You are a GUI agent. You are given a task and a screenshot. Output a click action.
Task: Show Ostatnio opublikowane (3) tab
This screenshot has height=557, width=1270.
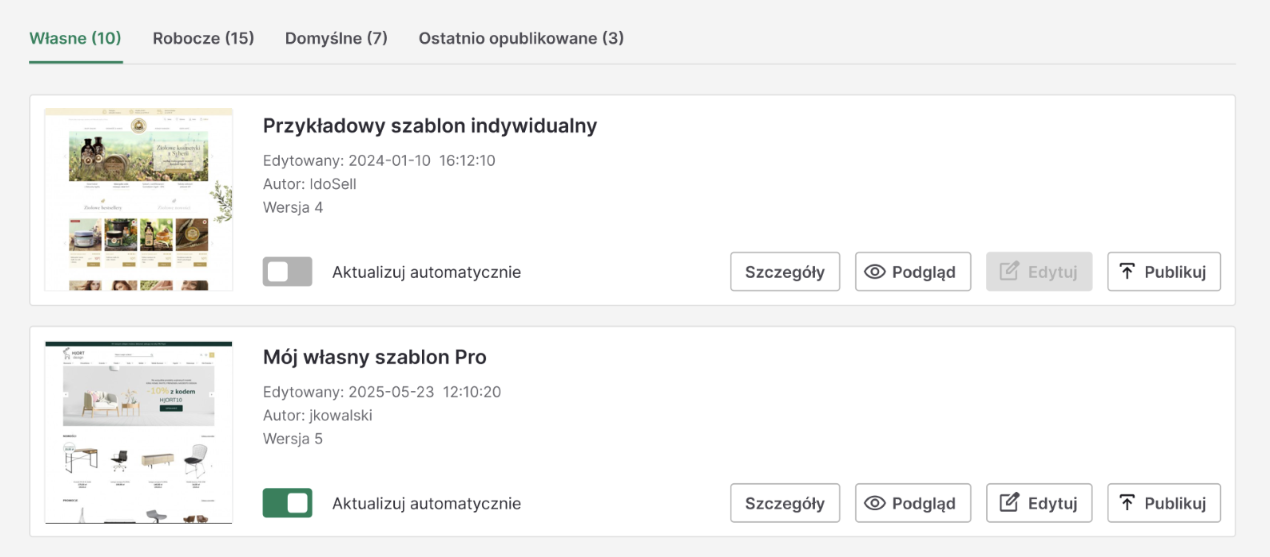tap(521, 39)
